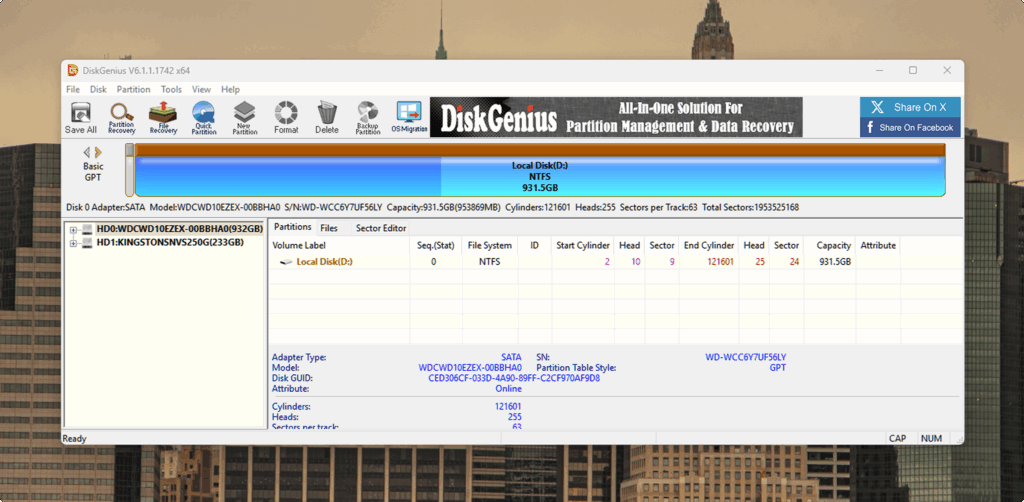Maximize the DiskGenius window

coord(913,71)
